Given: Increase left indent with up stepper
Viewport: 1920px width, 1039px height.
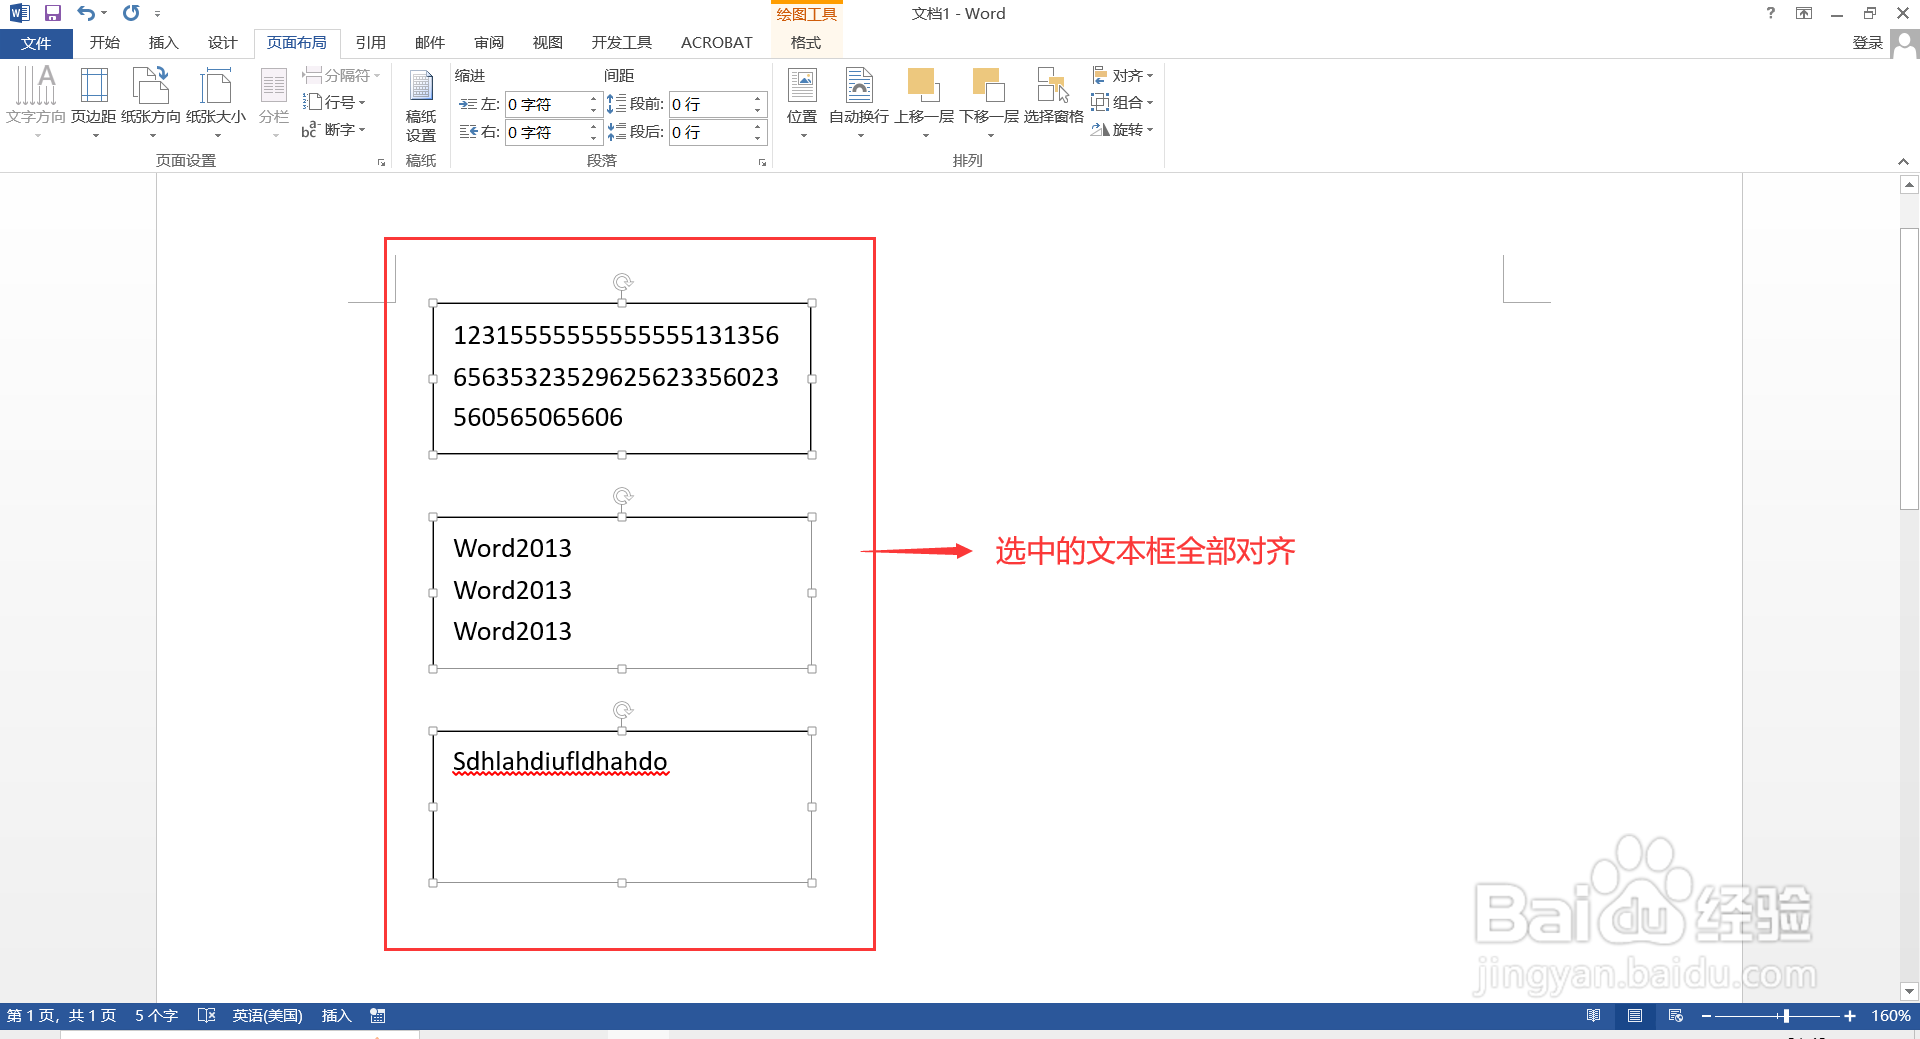Looking at the screenshot, I should pyautogui.click(x=594, y=98).
